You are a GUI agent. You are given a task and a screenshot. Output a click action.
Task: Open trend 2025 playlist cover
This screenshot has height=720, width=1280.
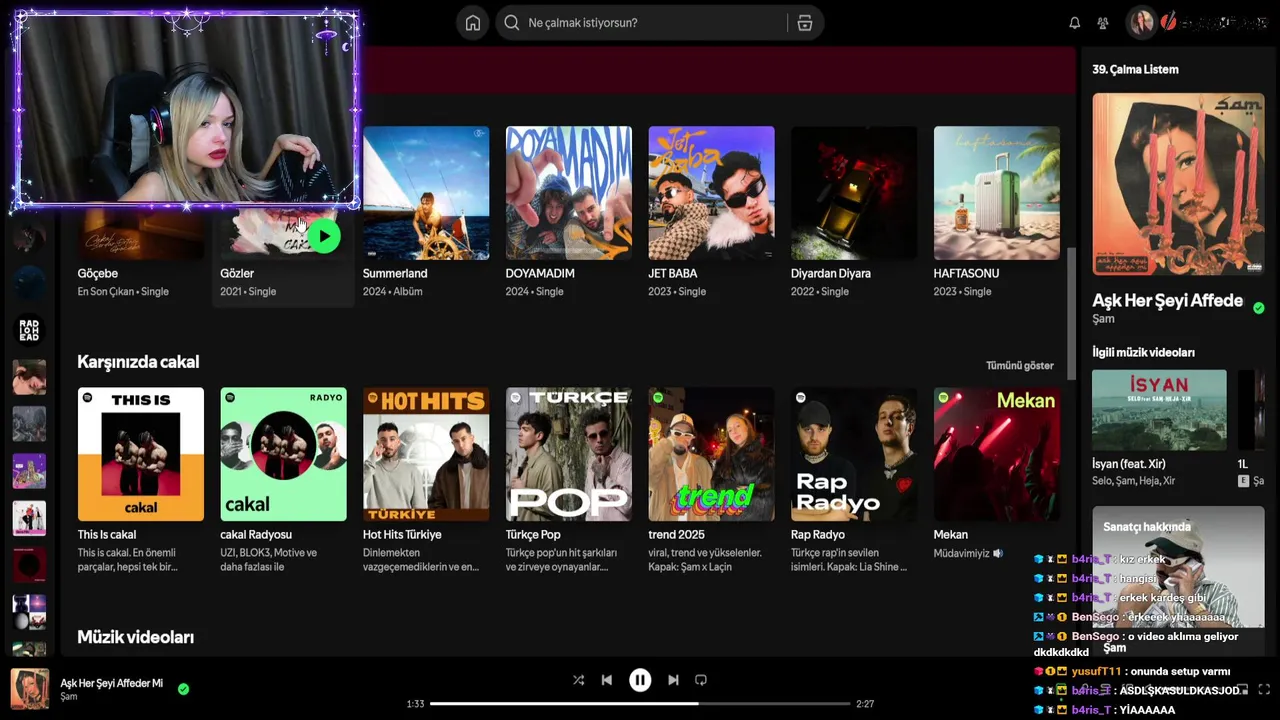click(711, 455)
